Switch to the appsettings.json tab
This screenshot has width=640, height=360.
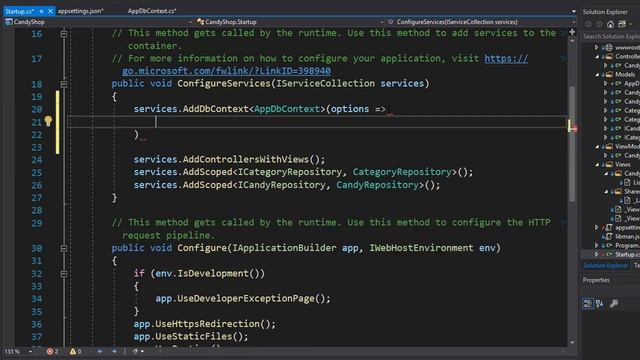[x=80, y=11]
